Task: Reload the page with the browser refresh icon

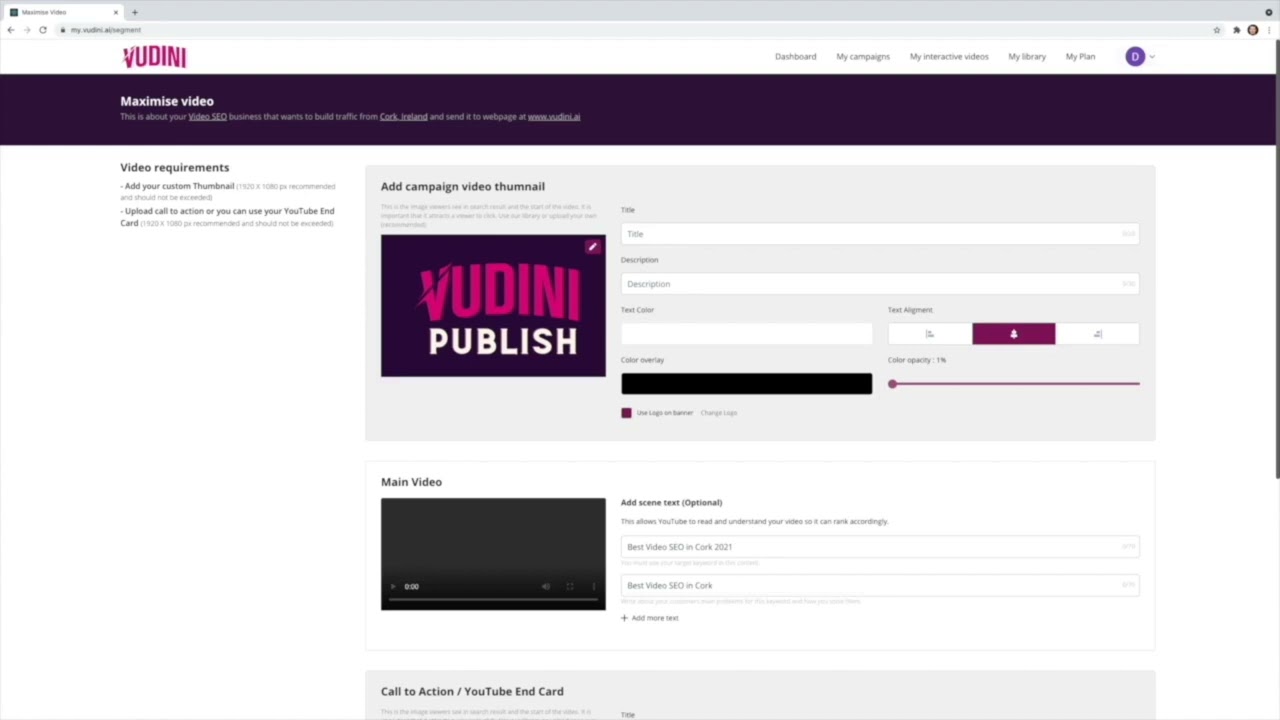Action: [x=43, y=30]
